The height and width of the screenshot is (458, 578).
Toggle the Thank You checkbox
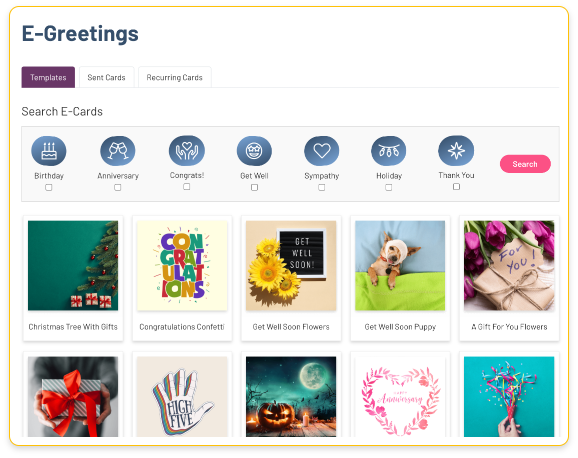[456, 187]
